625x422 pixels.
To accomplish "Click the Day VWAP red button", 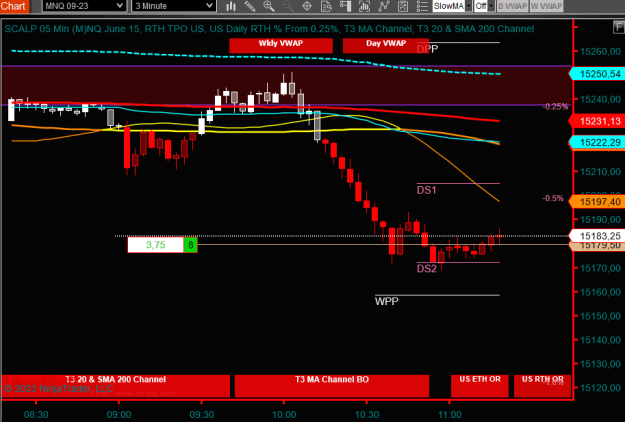I will click(x=386, y=45).
